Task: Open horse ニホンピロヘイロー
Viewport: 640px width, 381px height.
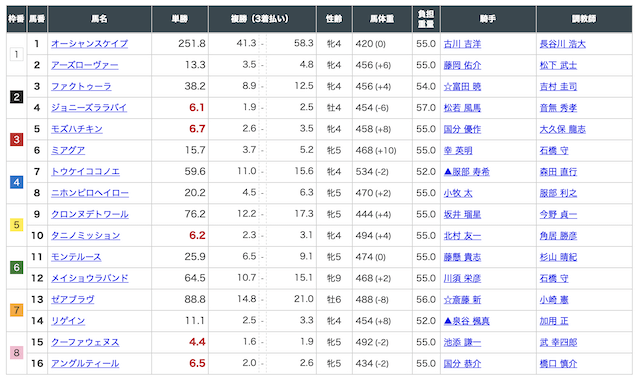Action: tap(90, 193)
